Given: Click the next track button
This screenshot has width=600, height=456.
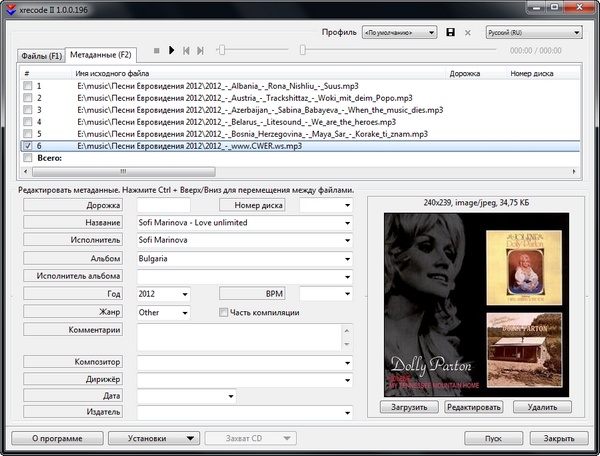Looking at the screenshot, I should pyautogui.click(x=201, y=50).
